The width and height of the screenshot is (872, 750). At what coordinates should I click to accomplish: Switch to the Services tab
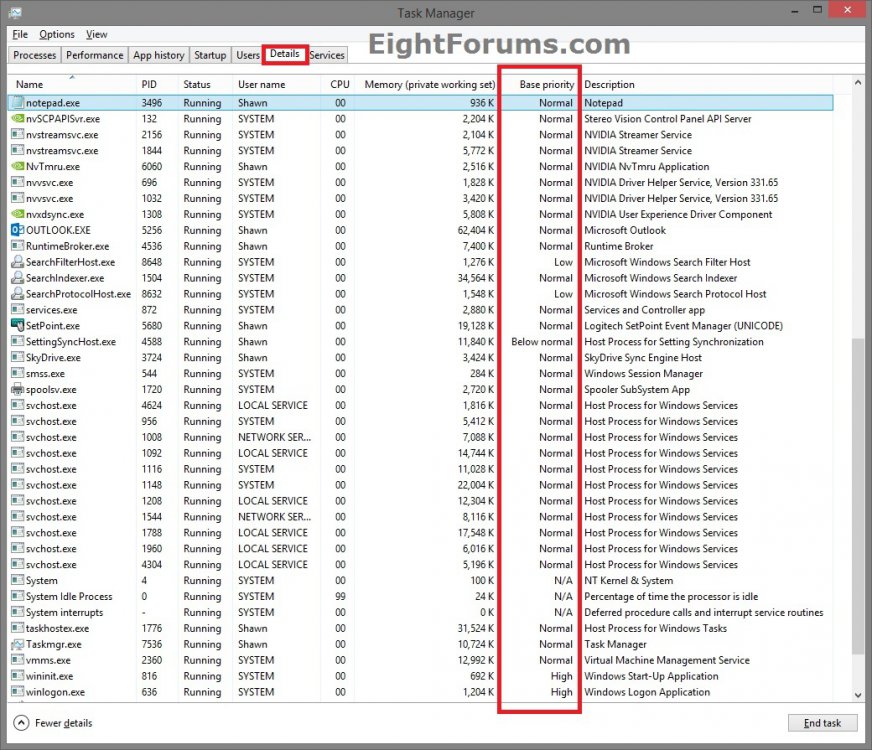(327, 55)
